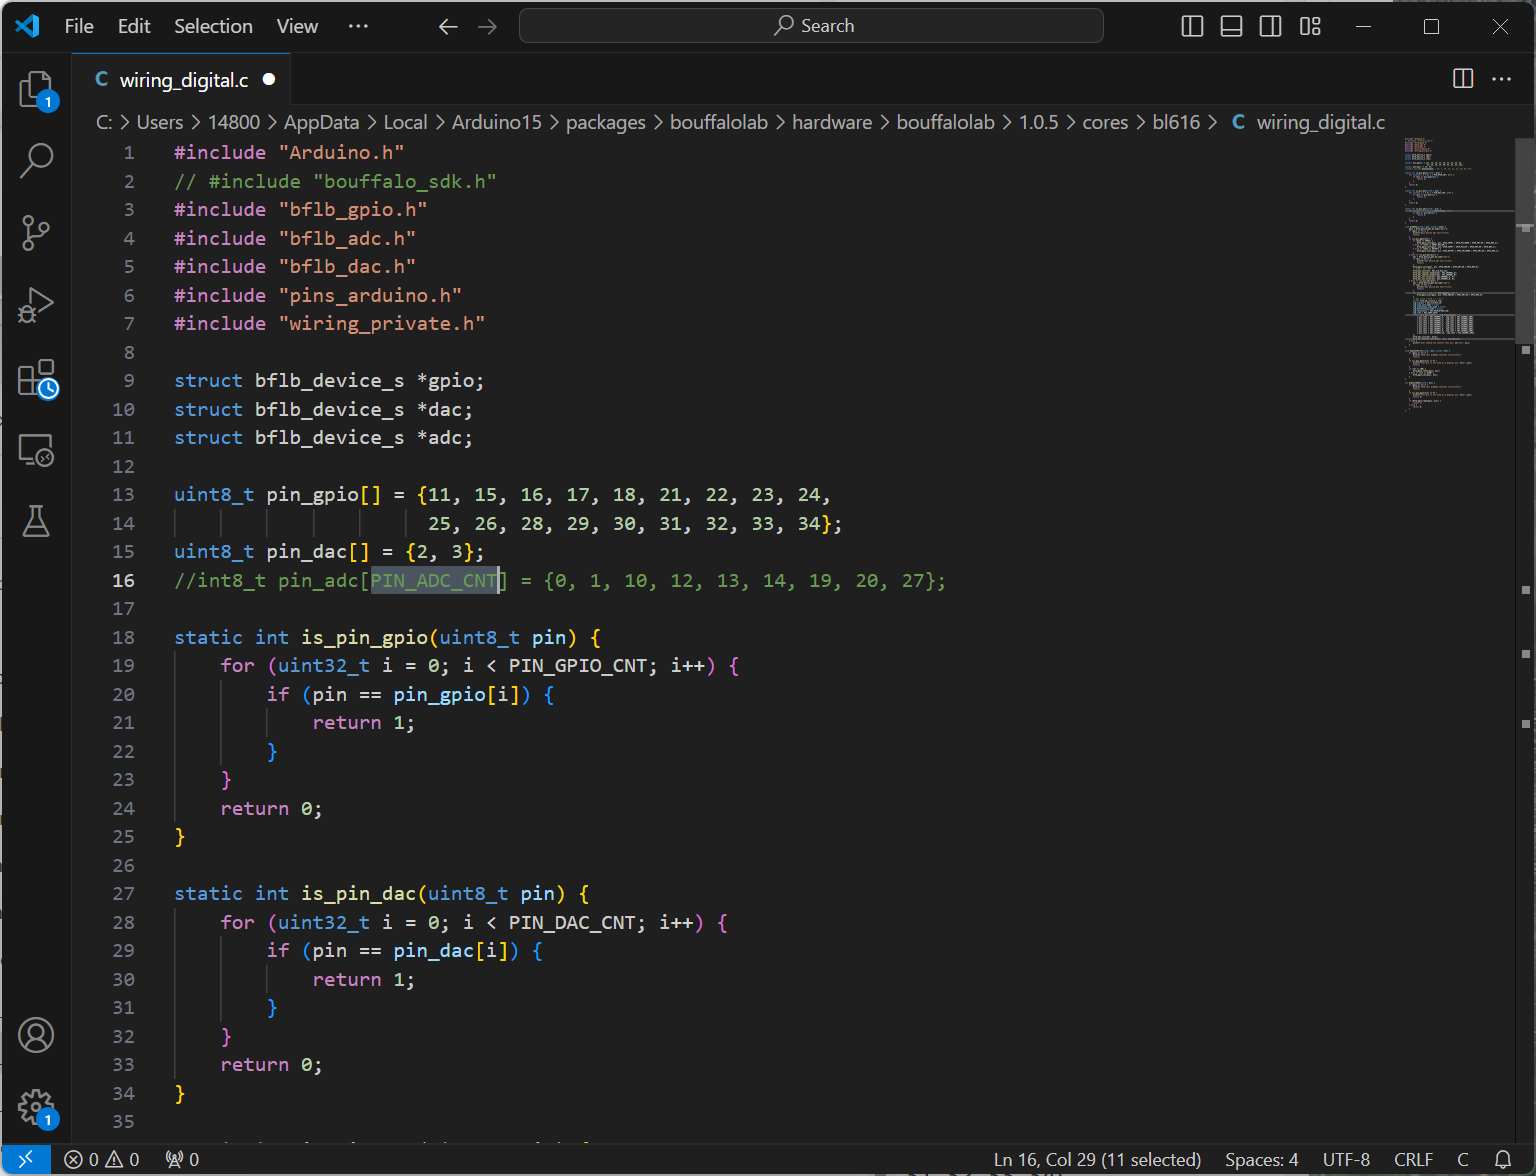Click the 14800 breadcrumb segment
1536x1176 pixels.
(234, 122)
